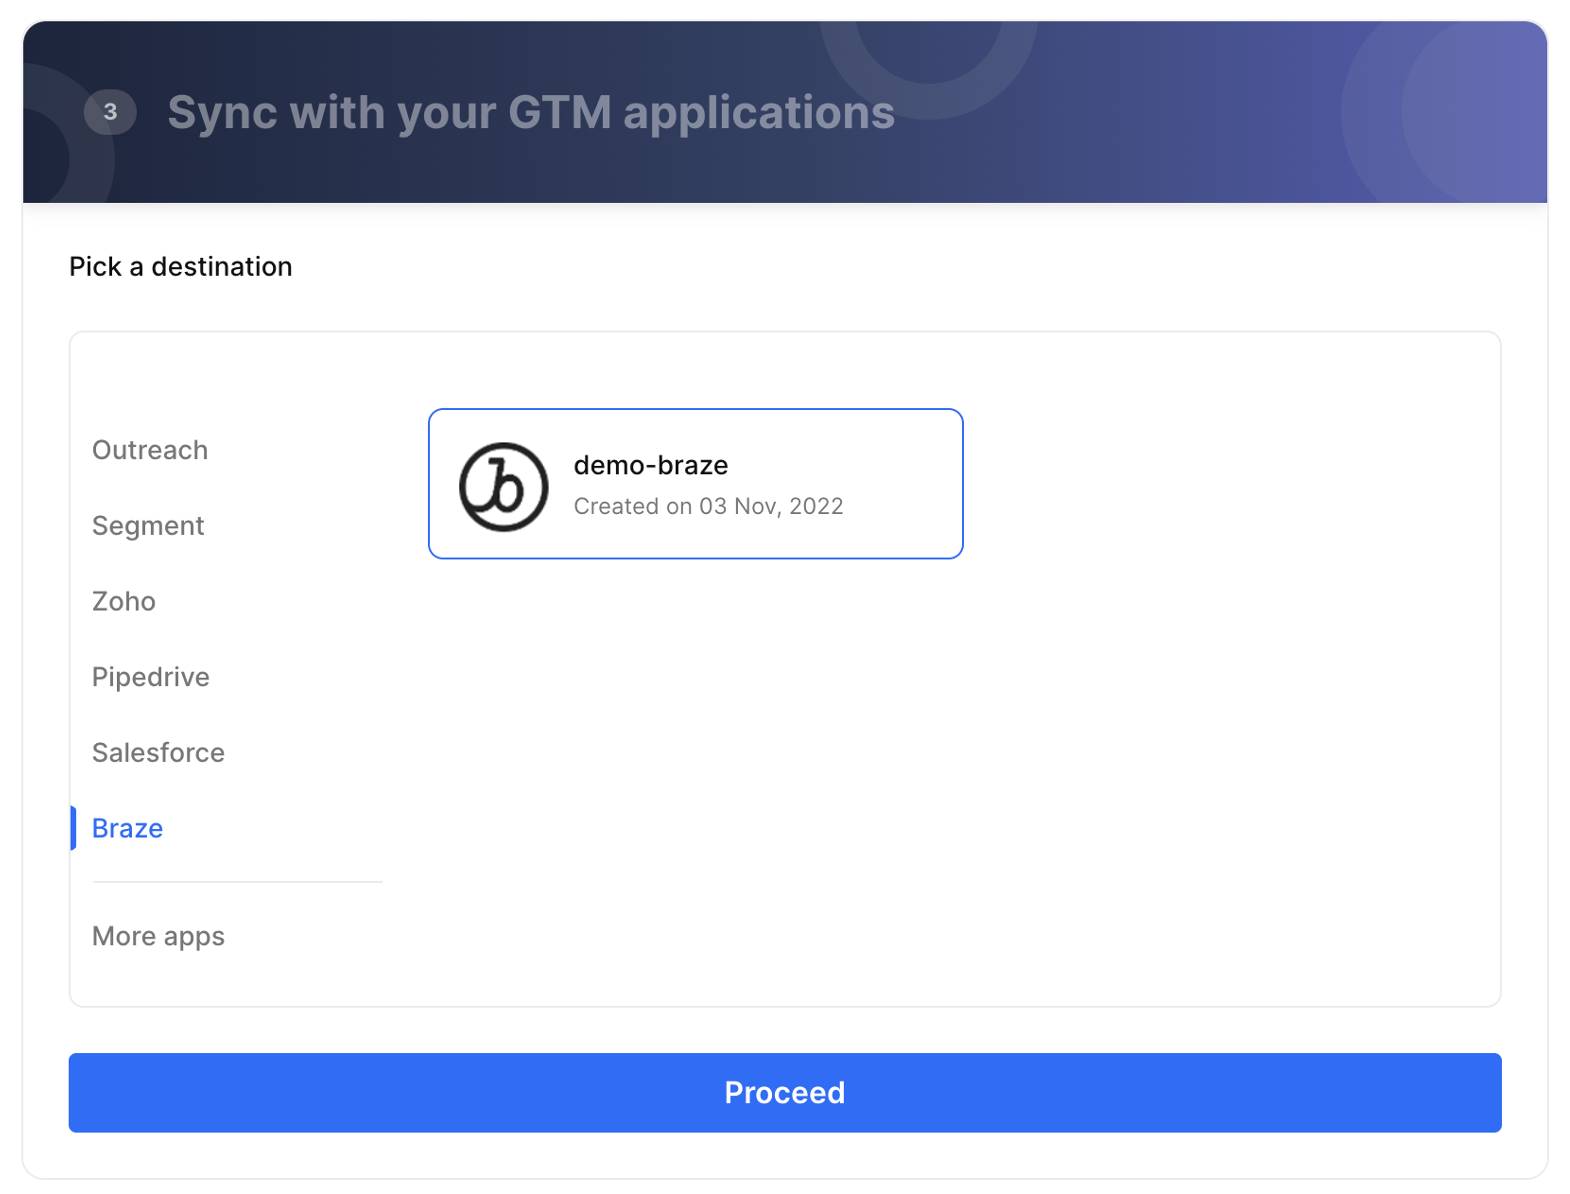Image resolution: width=1570 pixels, height=1194 pixels.
Task: Open the Salesforce destination
Action: pos(158,753)
